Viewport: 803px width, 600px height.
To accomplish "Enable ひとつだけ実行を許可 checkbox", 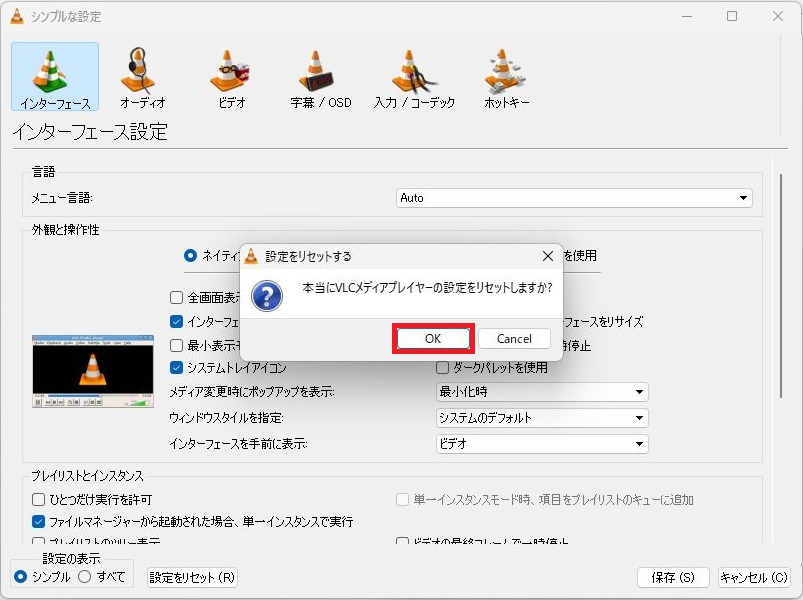I will tap(38, 499).
